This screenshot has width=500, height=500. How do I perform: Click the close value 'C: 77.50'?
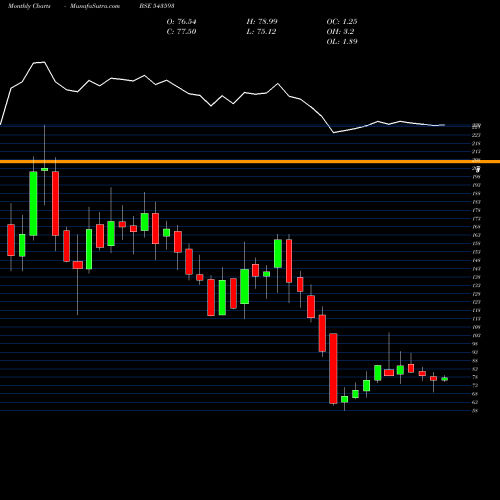181,32
